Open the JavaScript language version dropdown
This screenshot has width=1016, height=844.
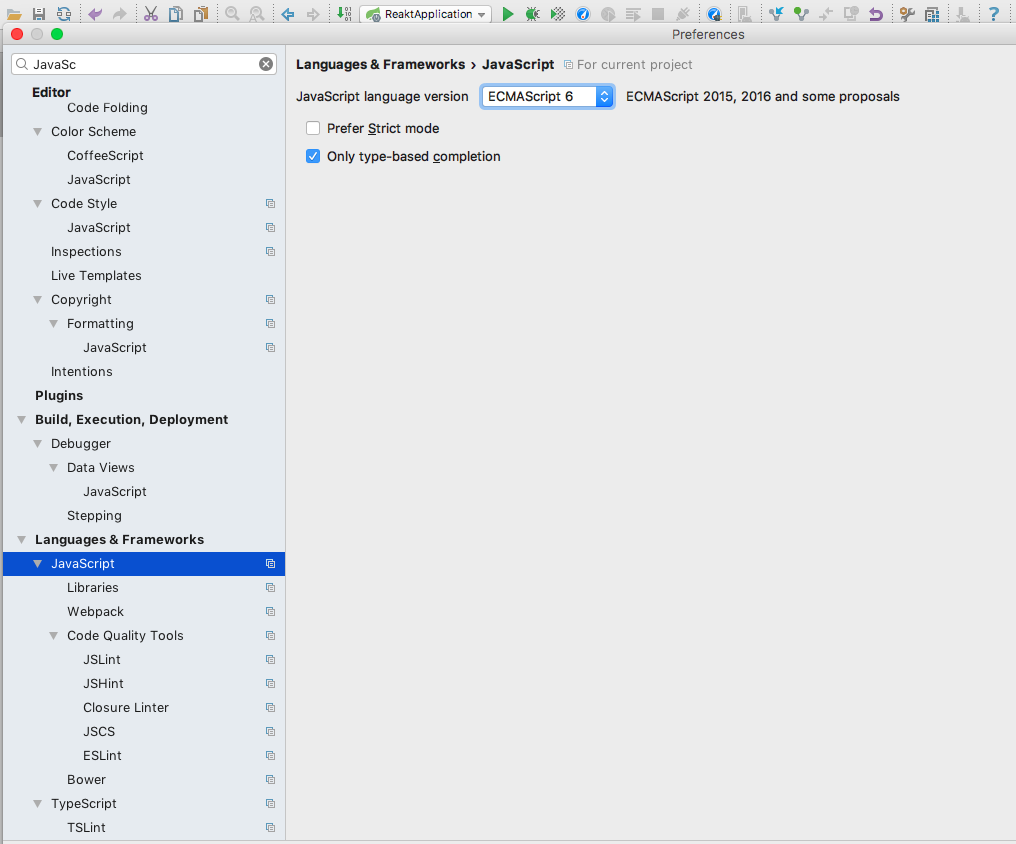pos(547,97)
